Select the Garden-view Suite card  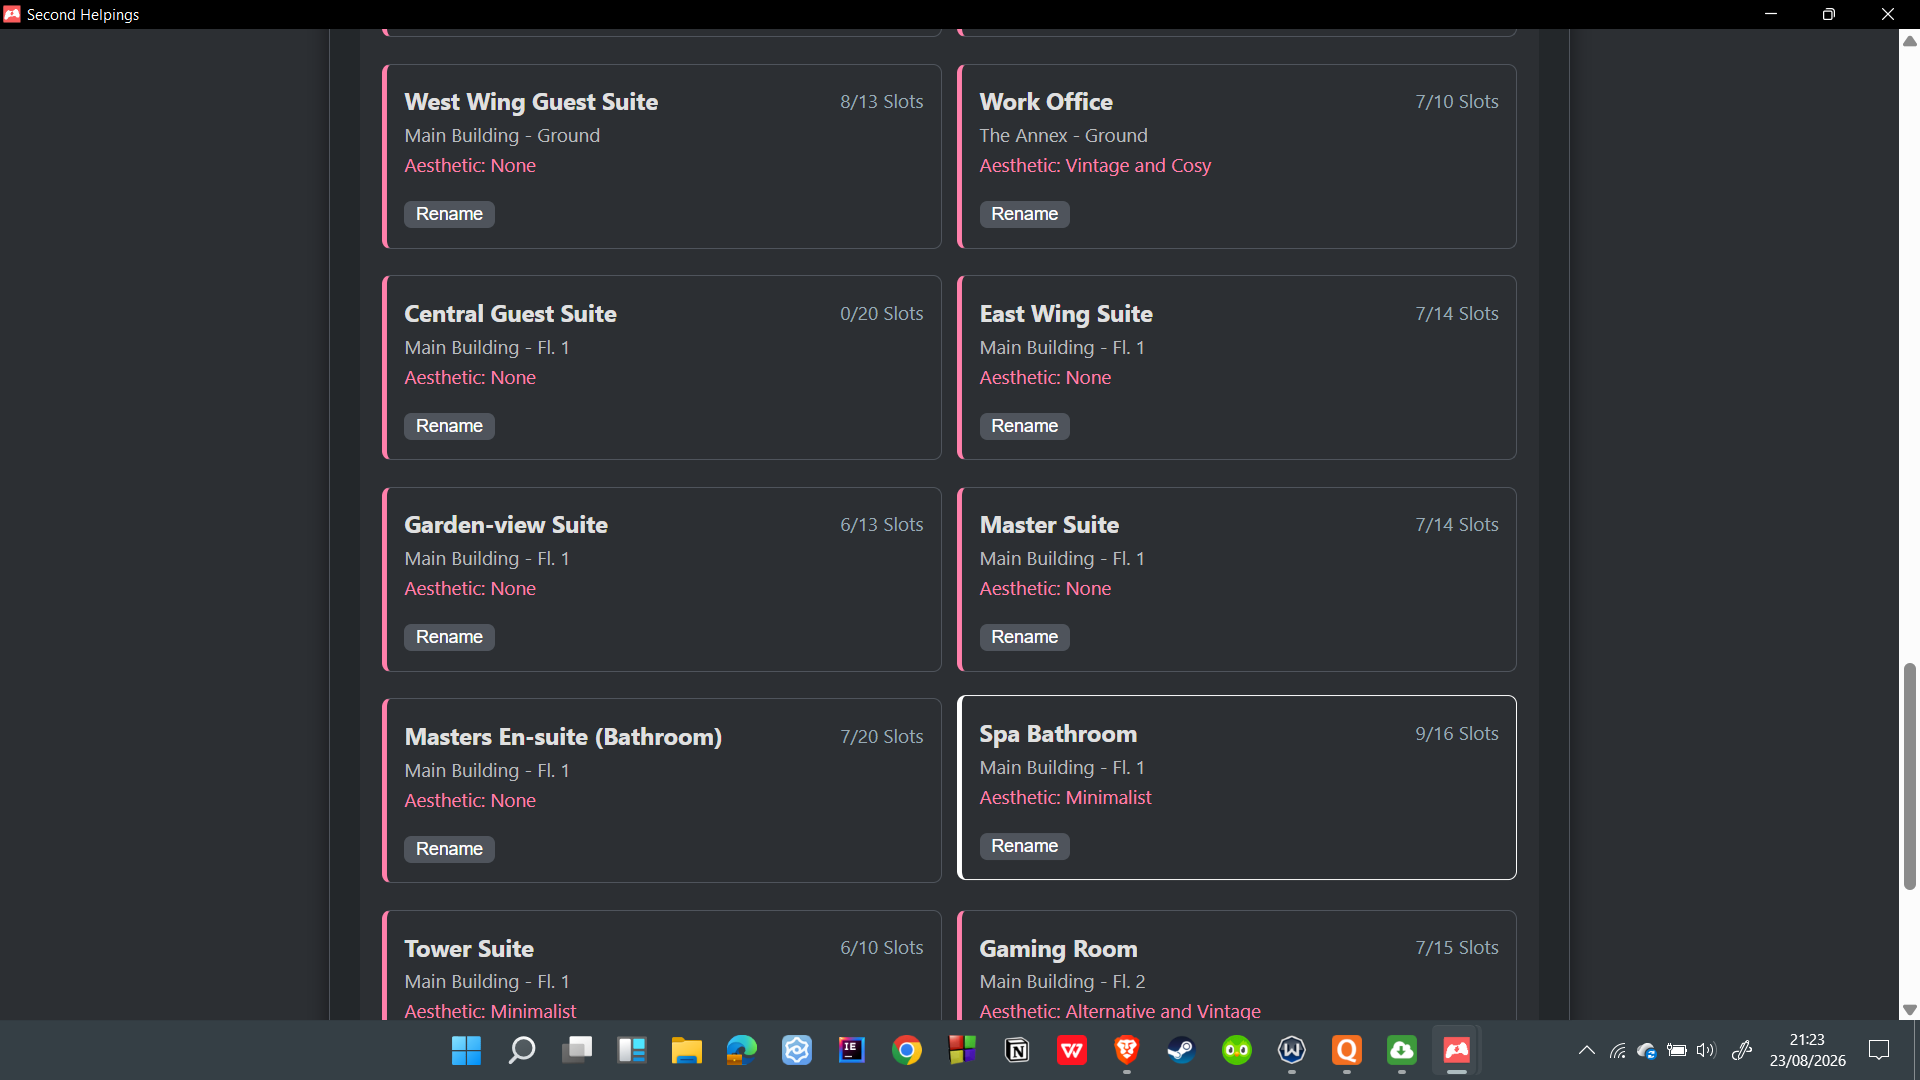662,579
